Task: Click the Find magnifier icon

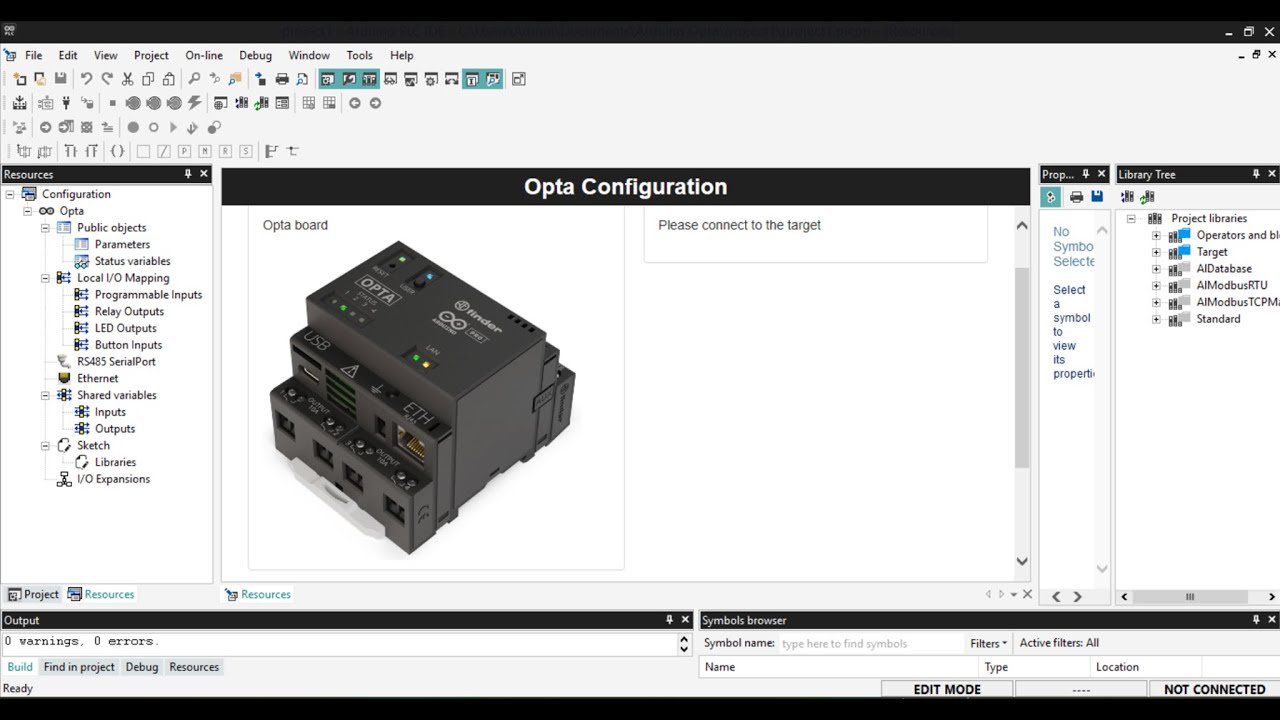Action: (194, 79)
